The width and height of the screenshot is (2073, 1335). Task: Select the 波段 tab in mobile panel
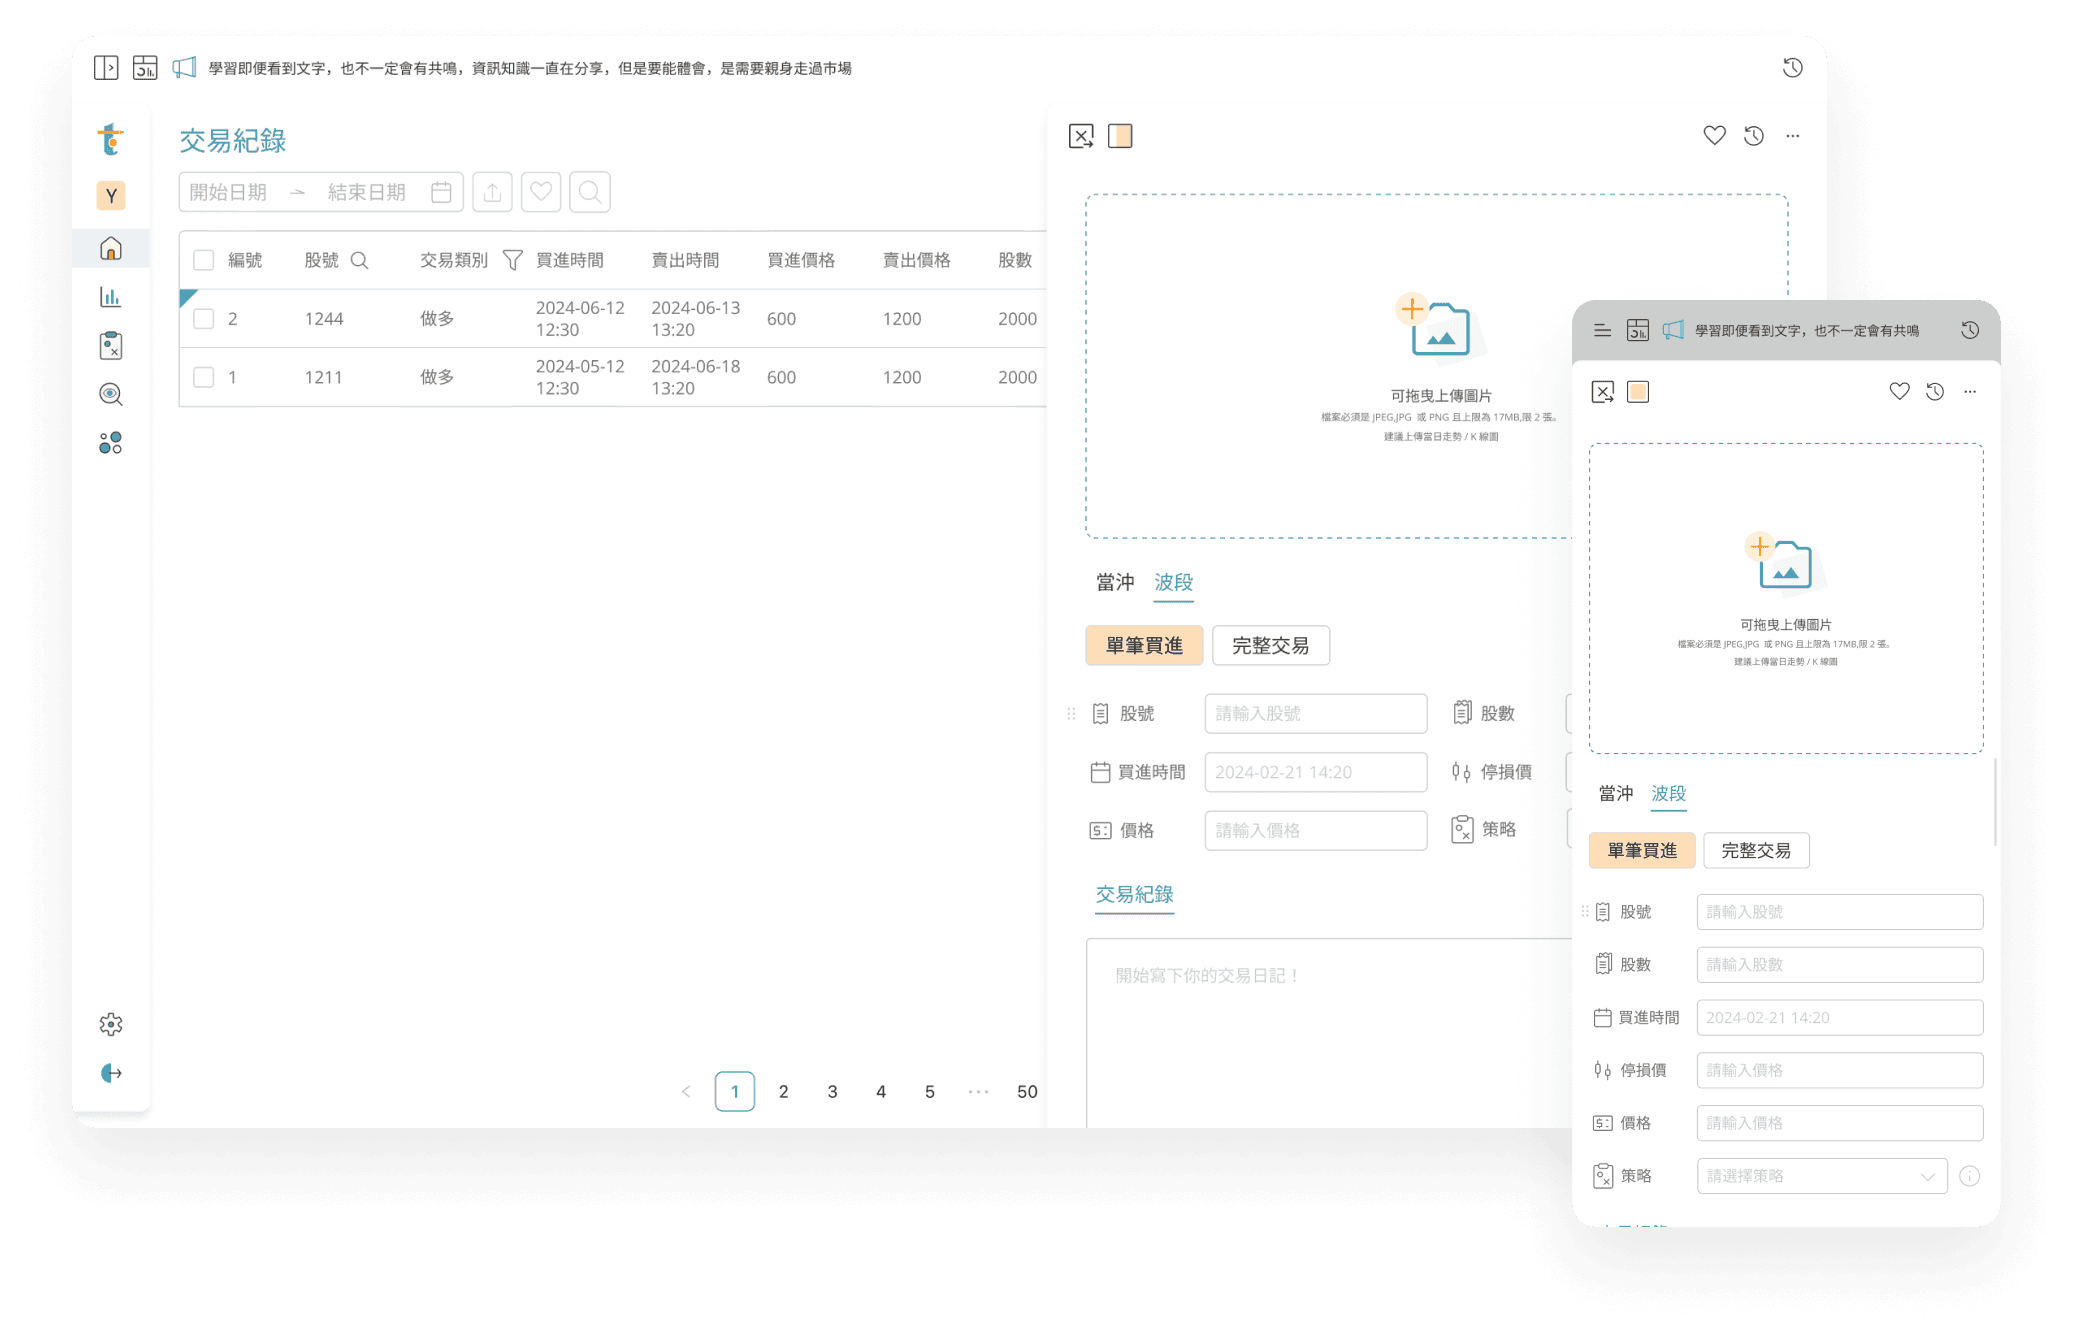tap(1668, 793)
